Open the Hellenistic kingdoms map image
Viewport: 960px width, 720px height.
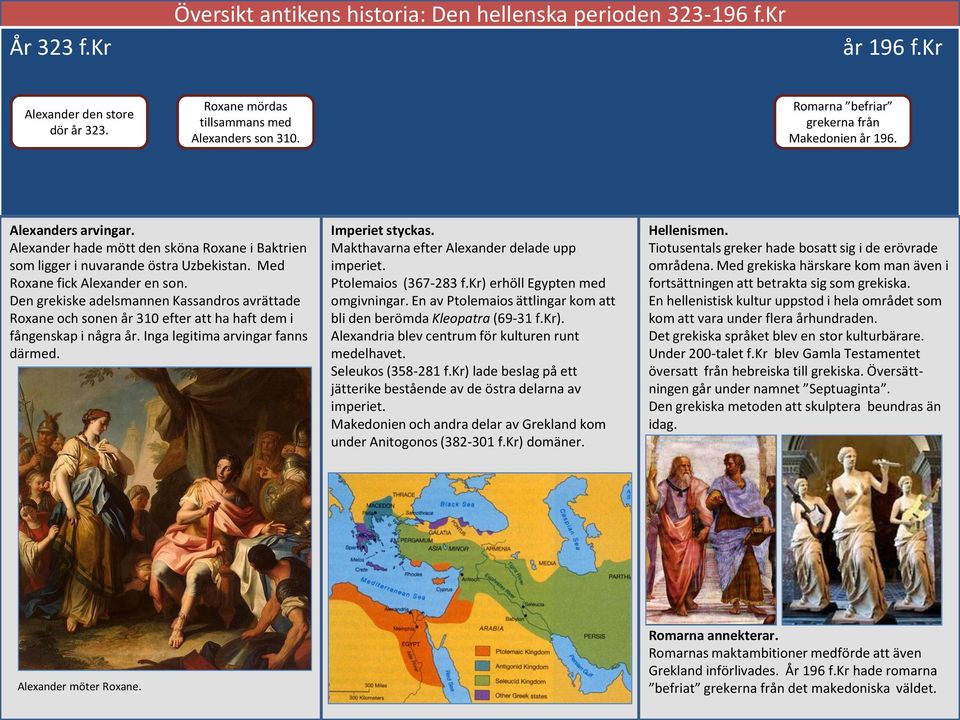coord(479,588)
